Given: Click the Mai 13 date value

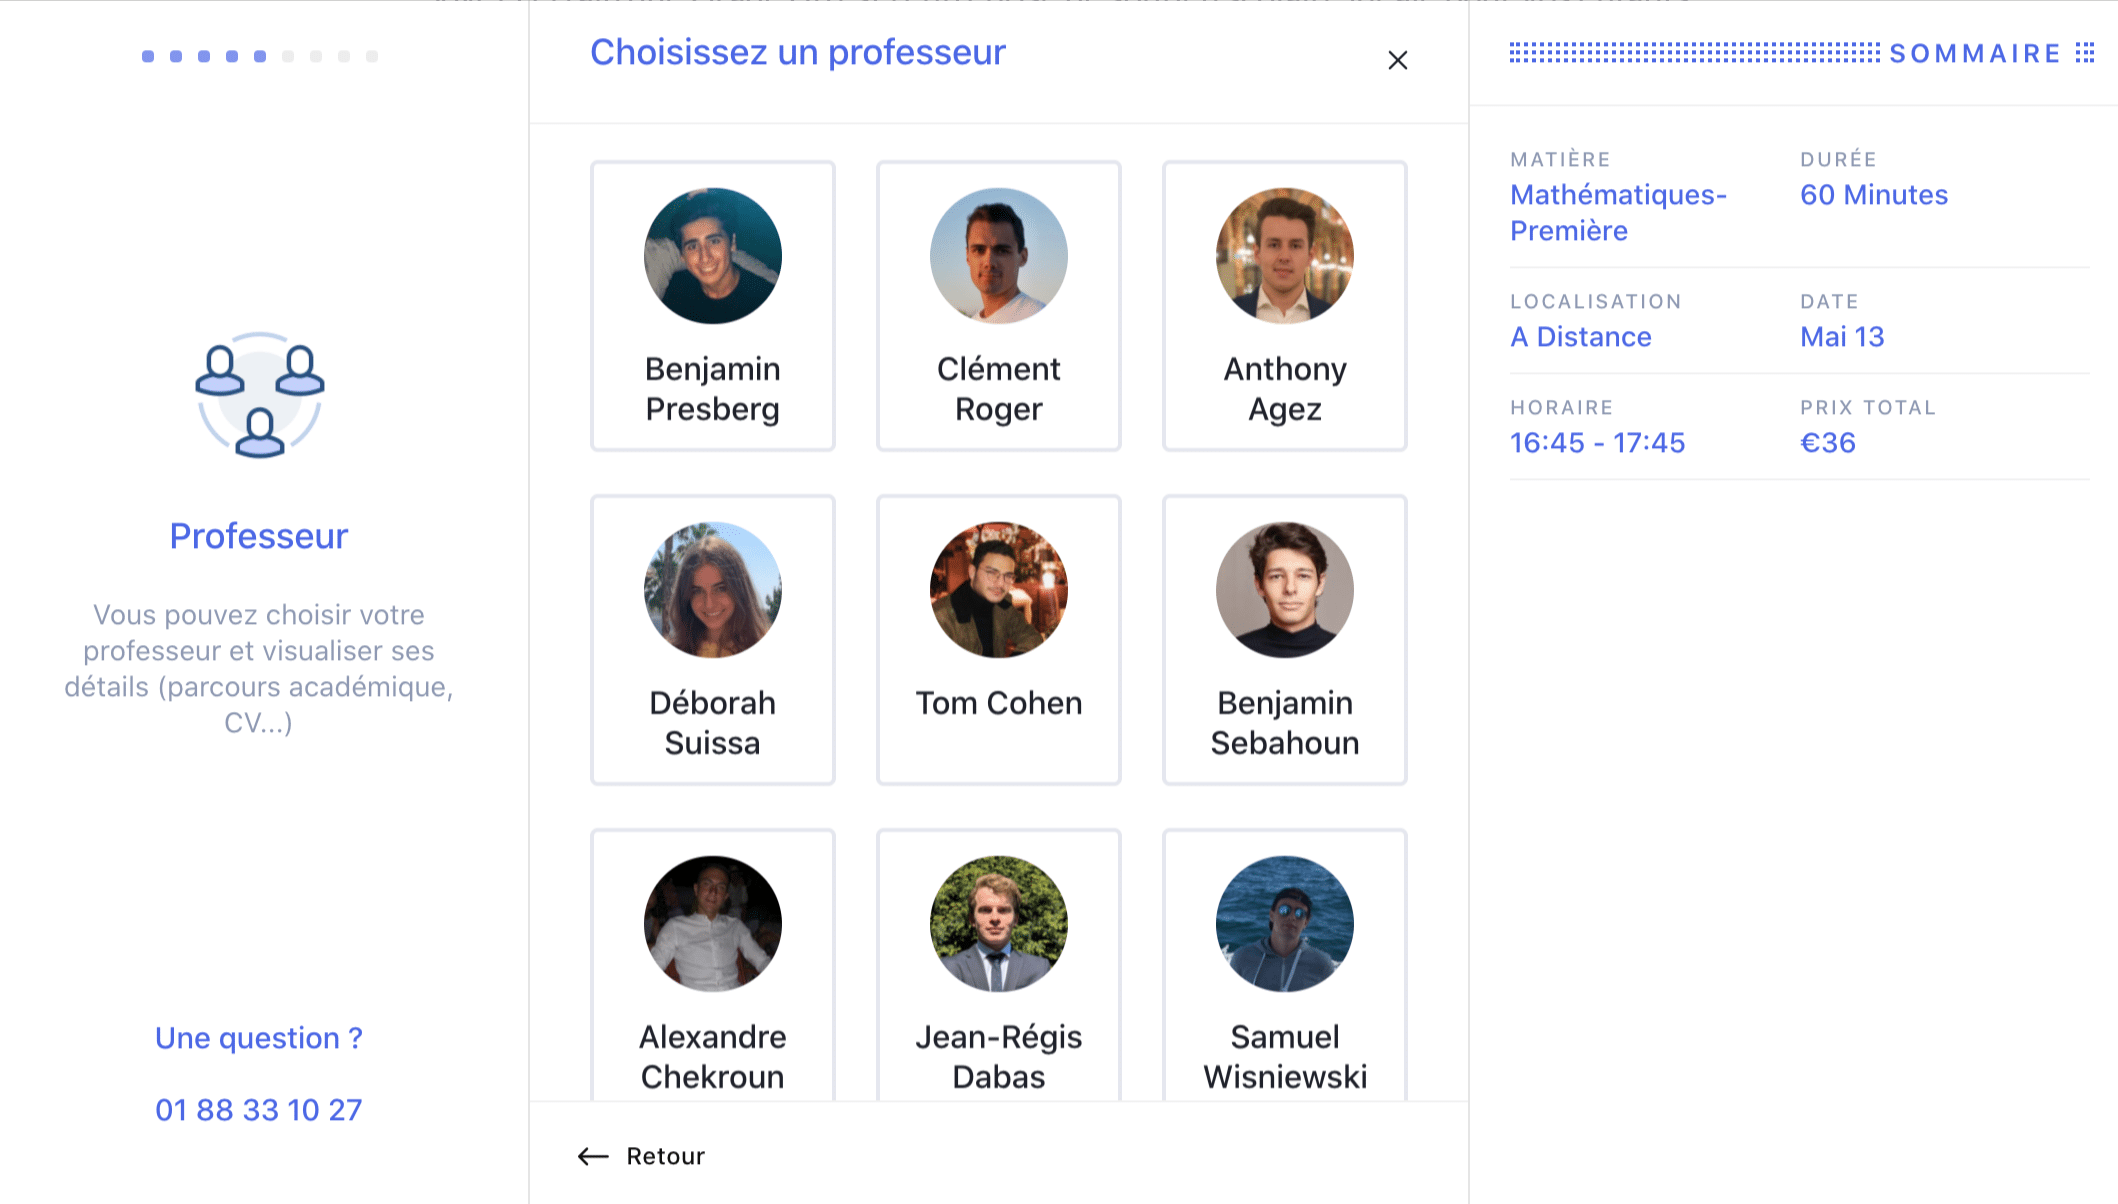Looking at the screenshot, I should [1842, 337].
